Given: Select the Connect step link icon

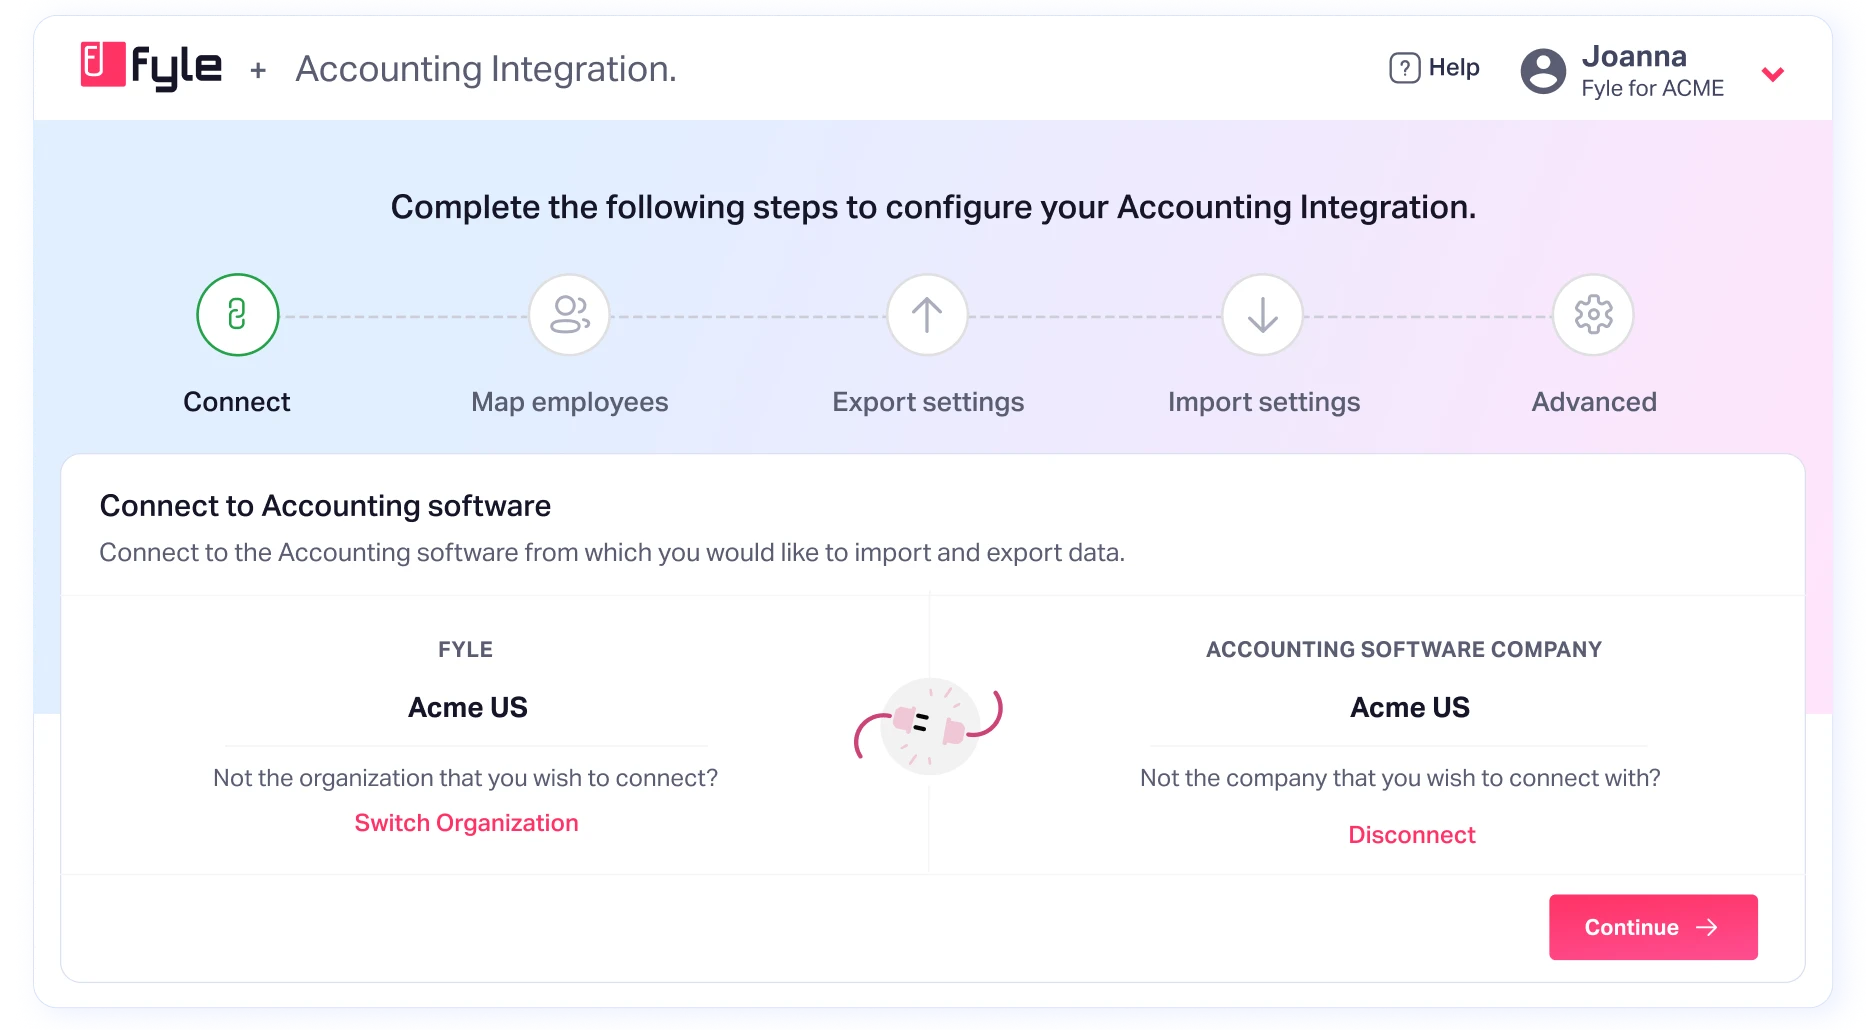Looking at the screenshot, I should [x=237, y=315].
